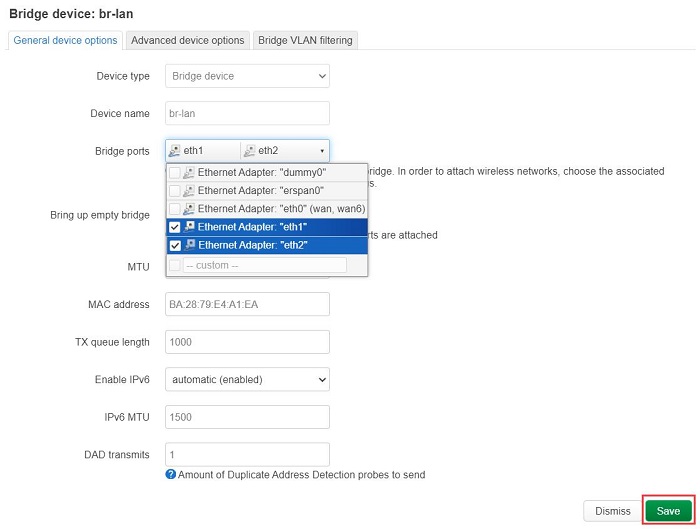Tick the erspan0 adapter checkbox
700x529 pixels.
175,190
